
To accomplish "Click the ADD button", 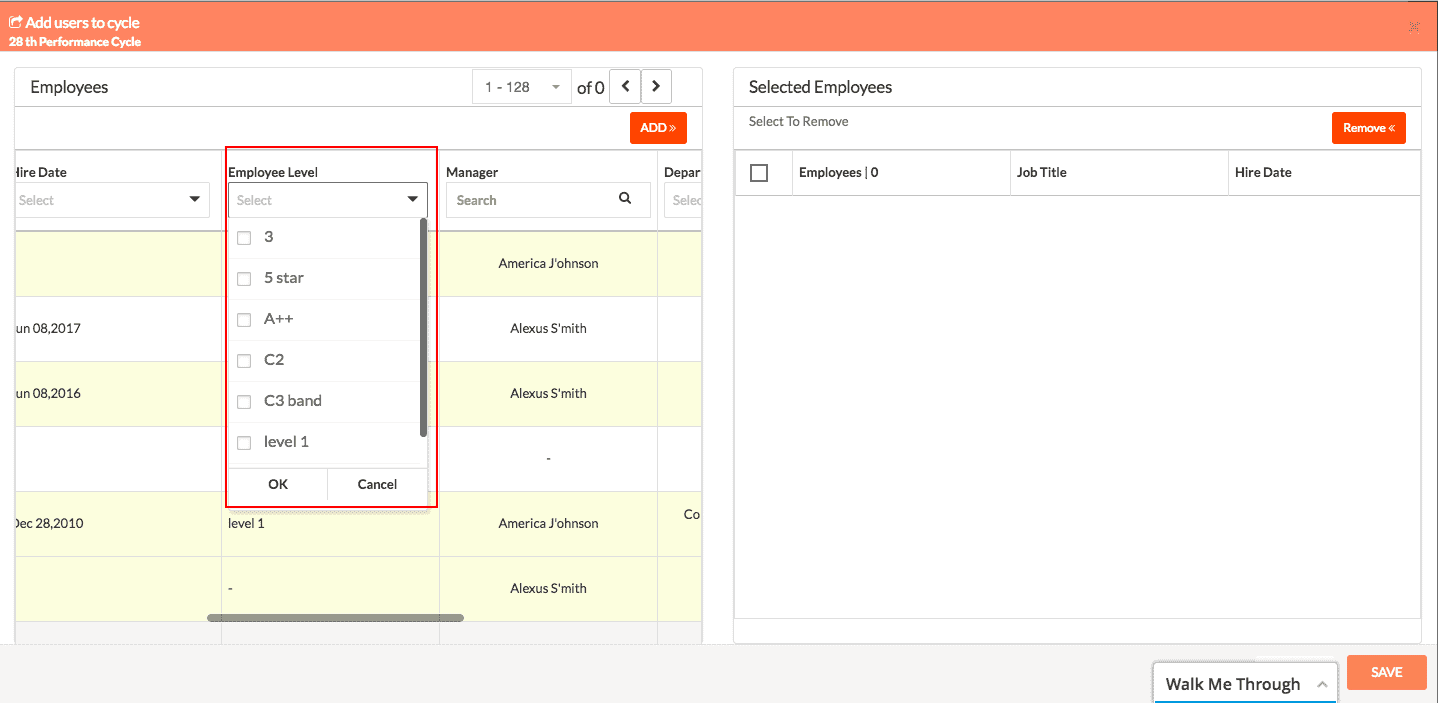I will (658, 128).
